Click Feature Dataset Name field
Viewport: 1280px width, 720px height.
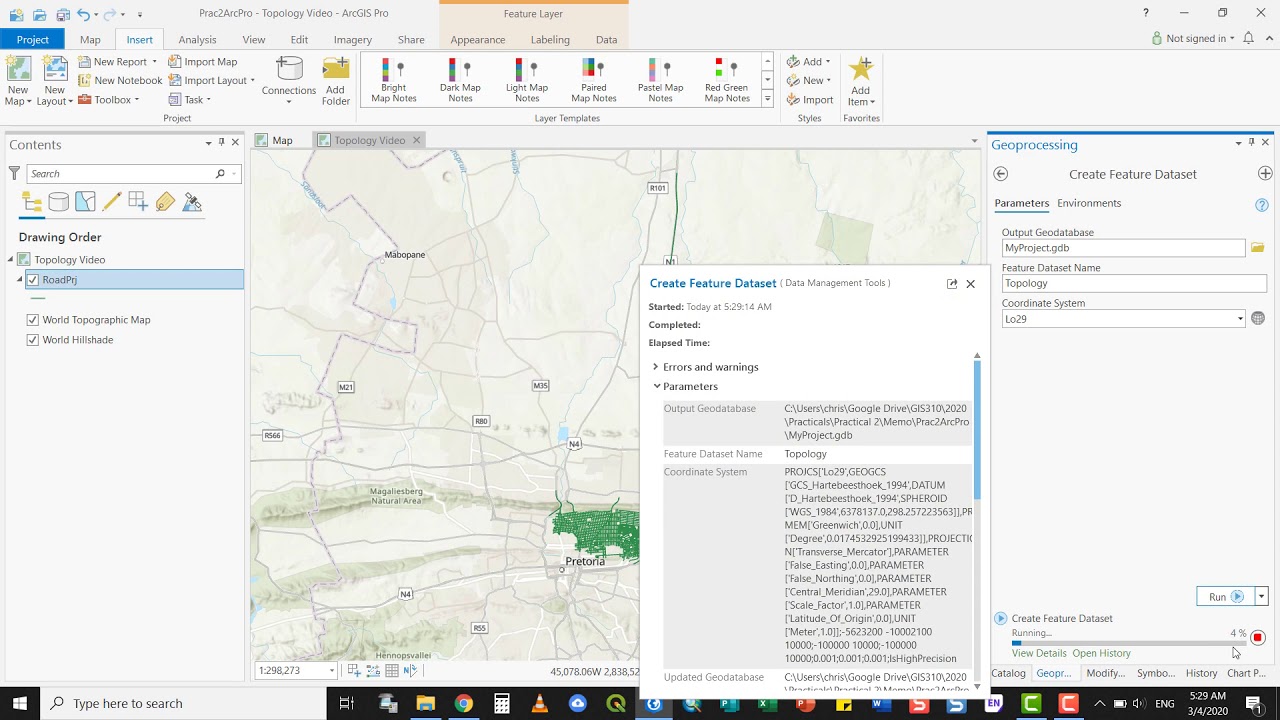tap(1134, 284)
